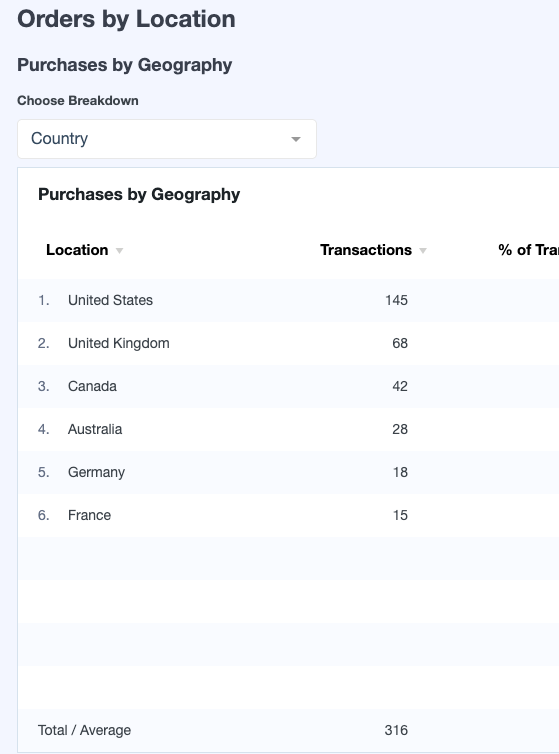
Task: Click the dropdown arrow in Choose Breakdown
Action: [296, 139]
